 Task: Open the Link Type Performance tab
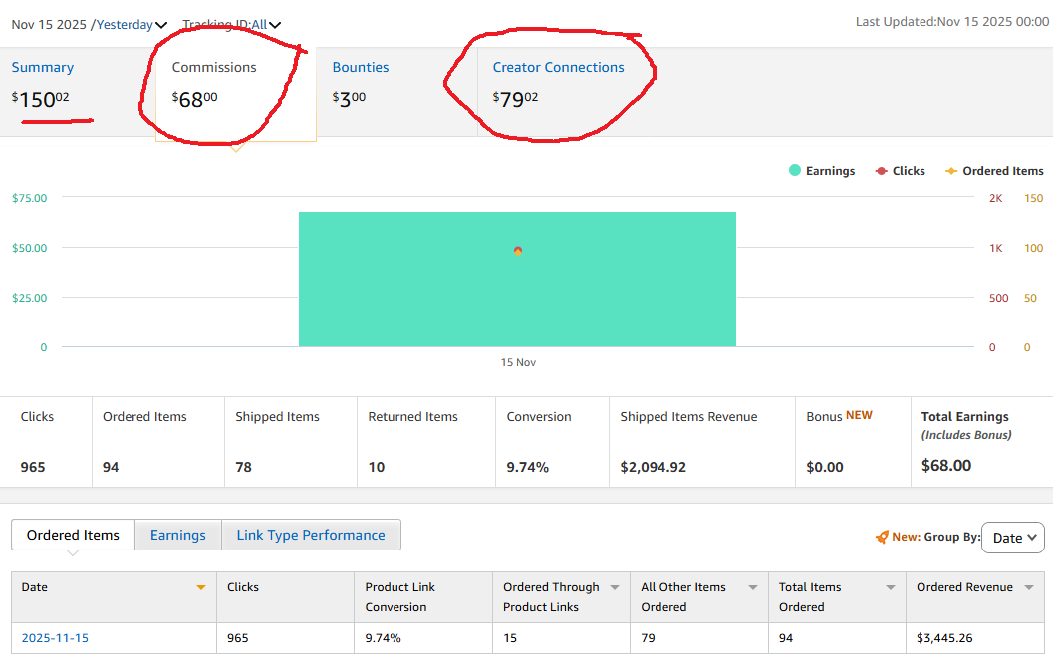311,535
